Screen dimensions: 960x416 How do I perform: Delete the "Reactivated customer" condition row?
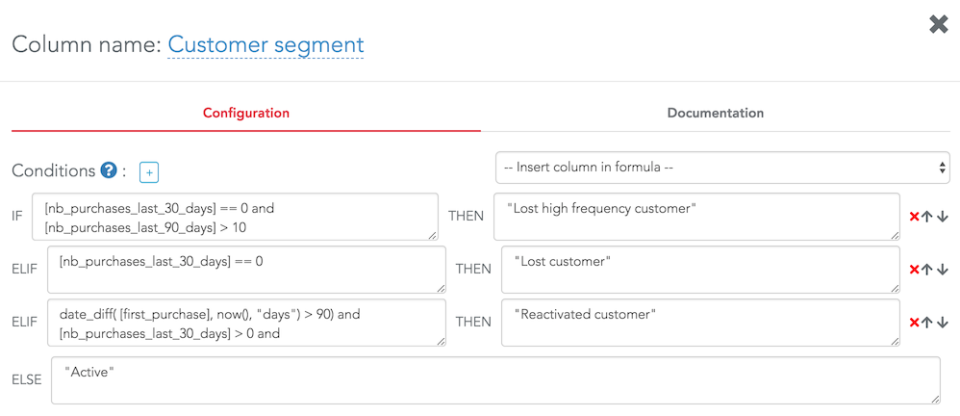point(914,322)
